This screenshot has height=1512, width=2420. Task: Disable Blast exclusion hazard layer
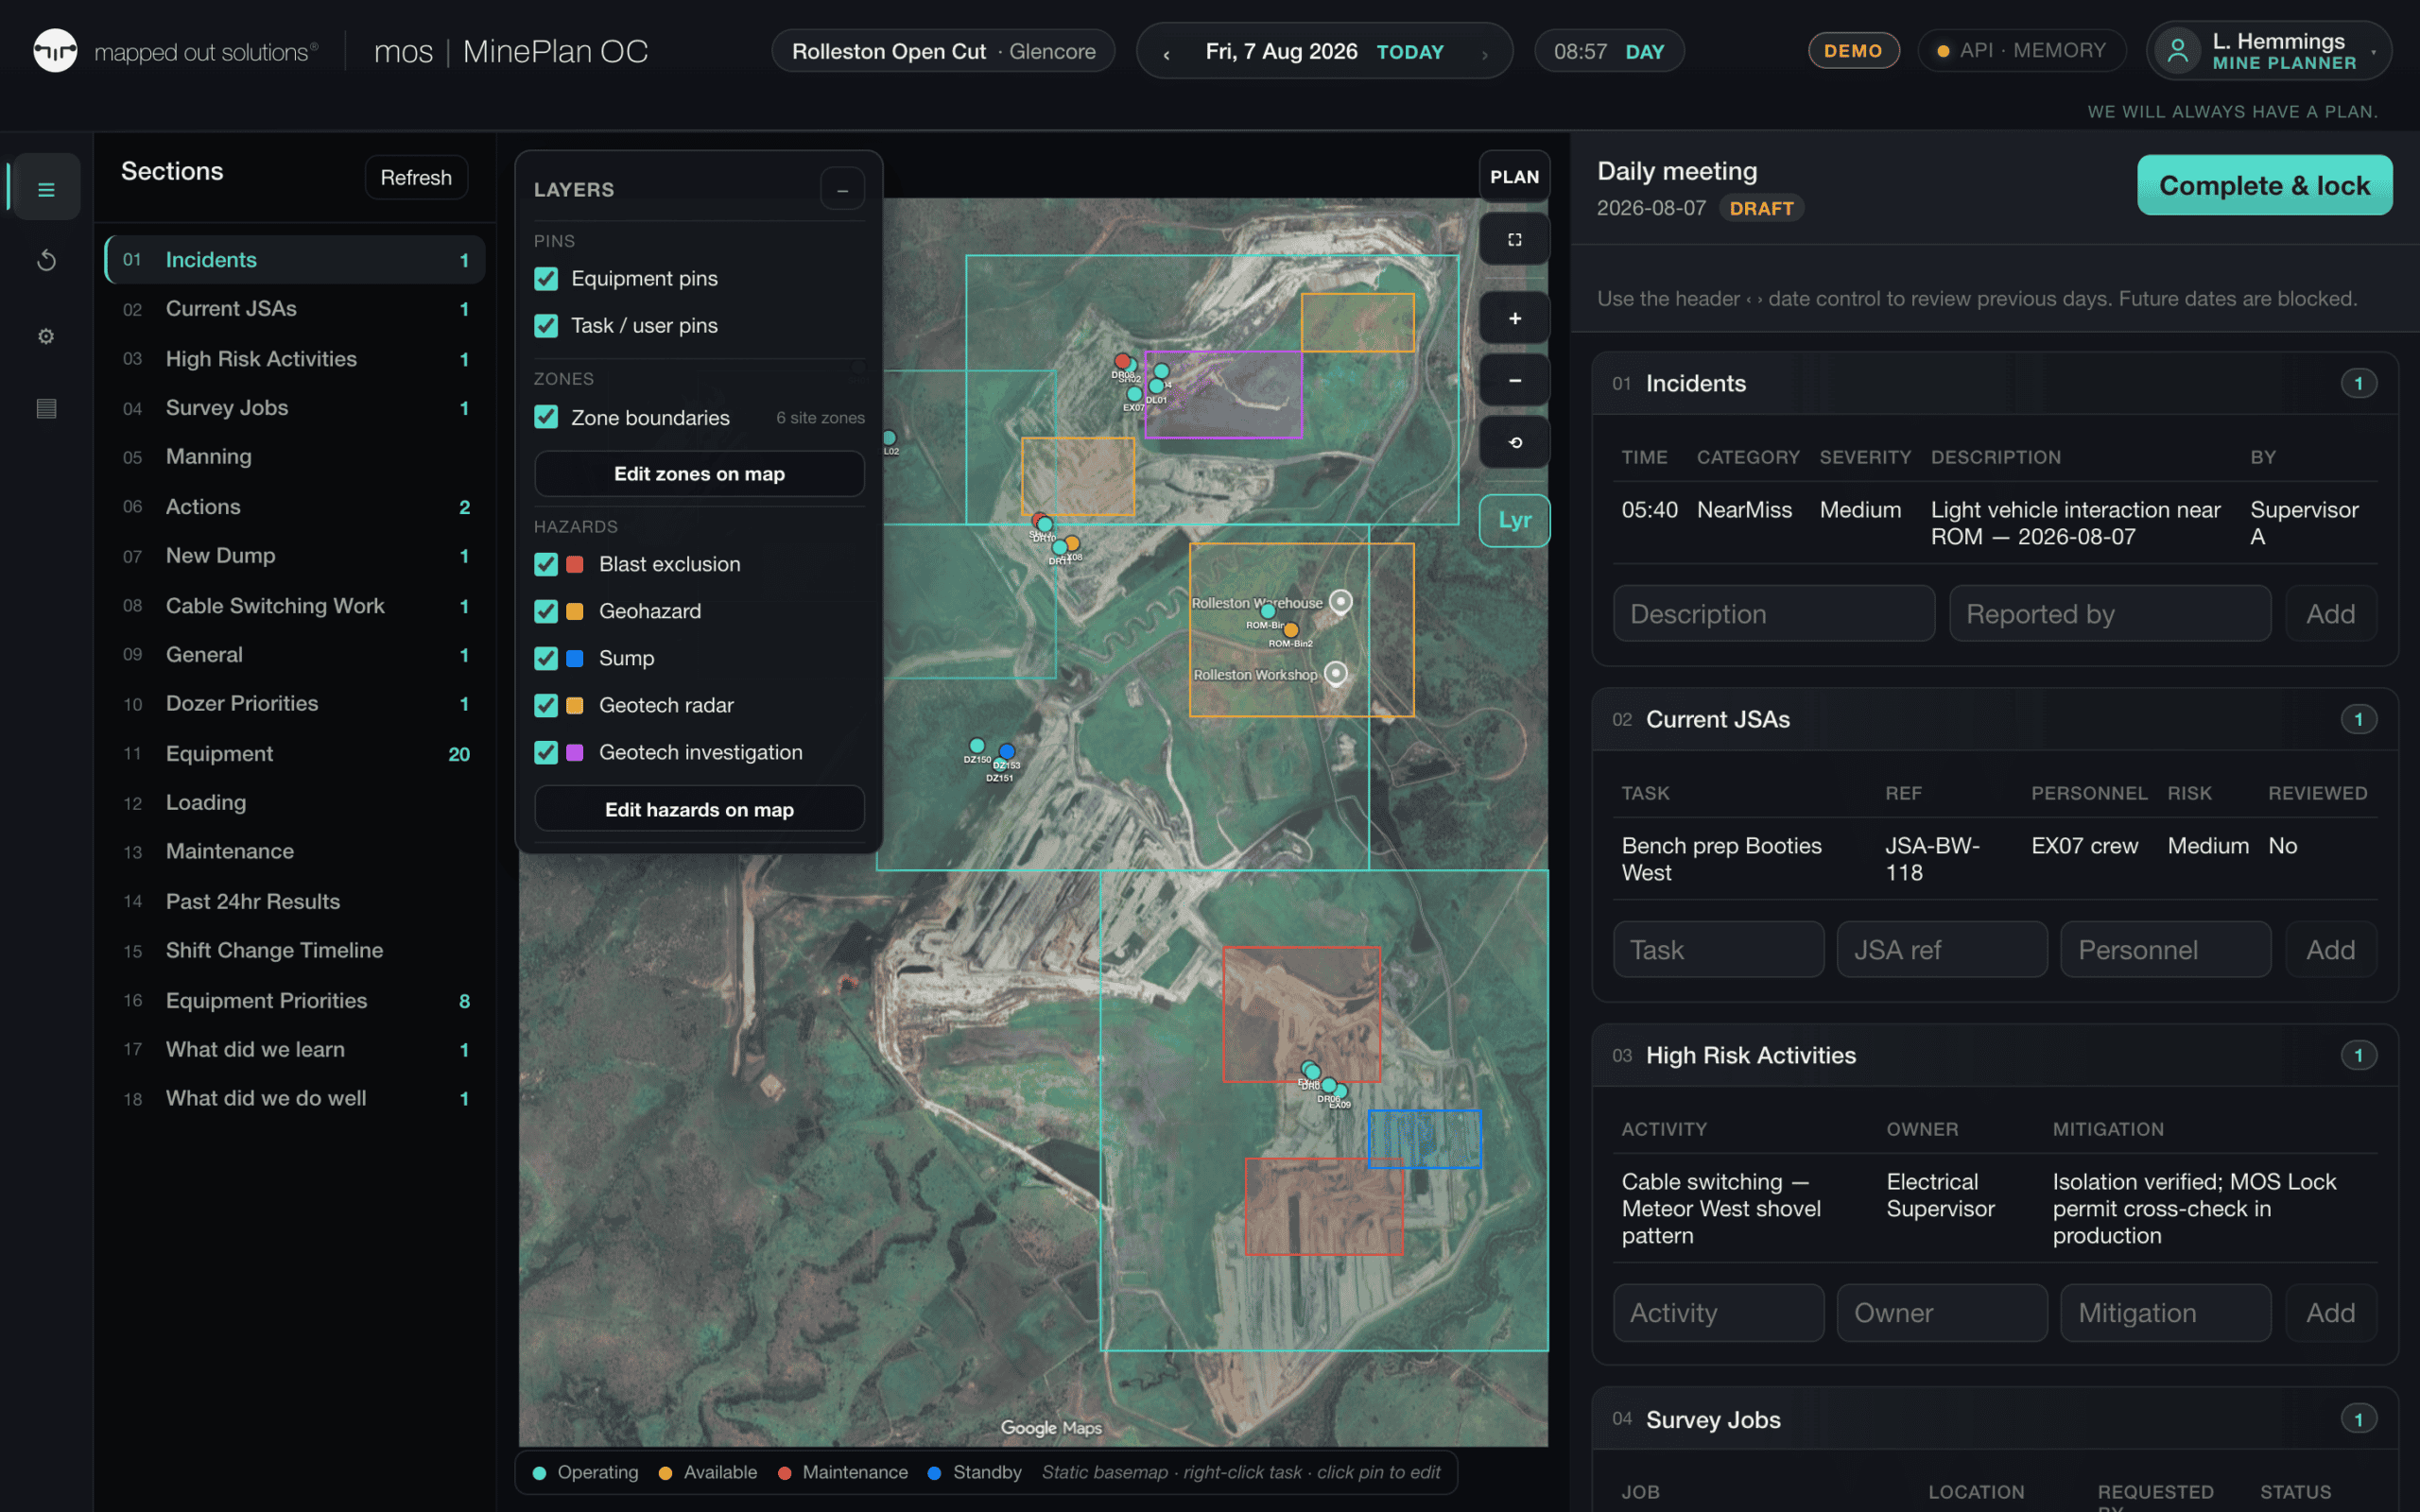546,565
